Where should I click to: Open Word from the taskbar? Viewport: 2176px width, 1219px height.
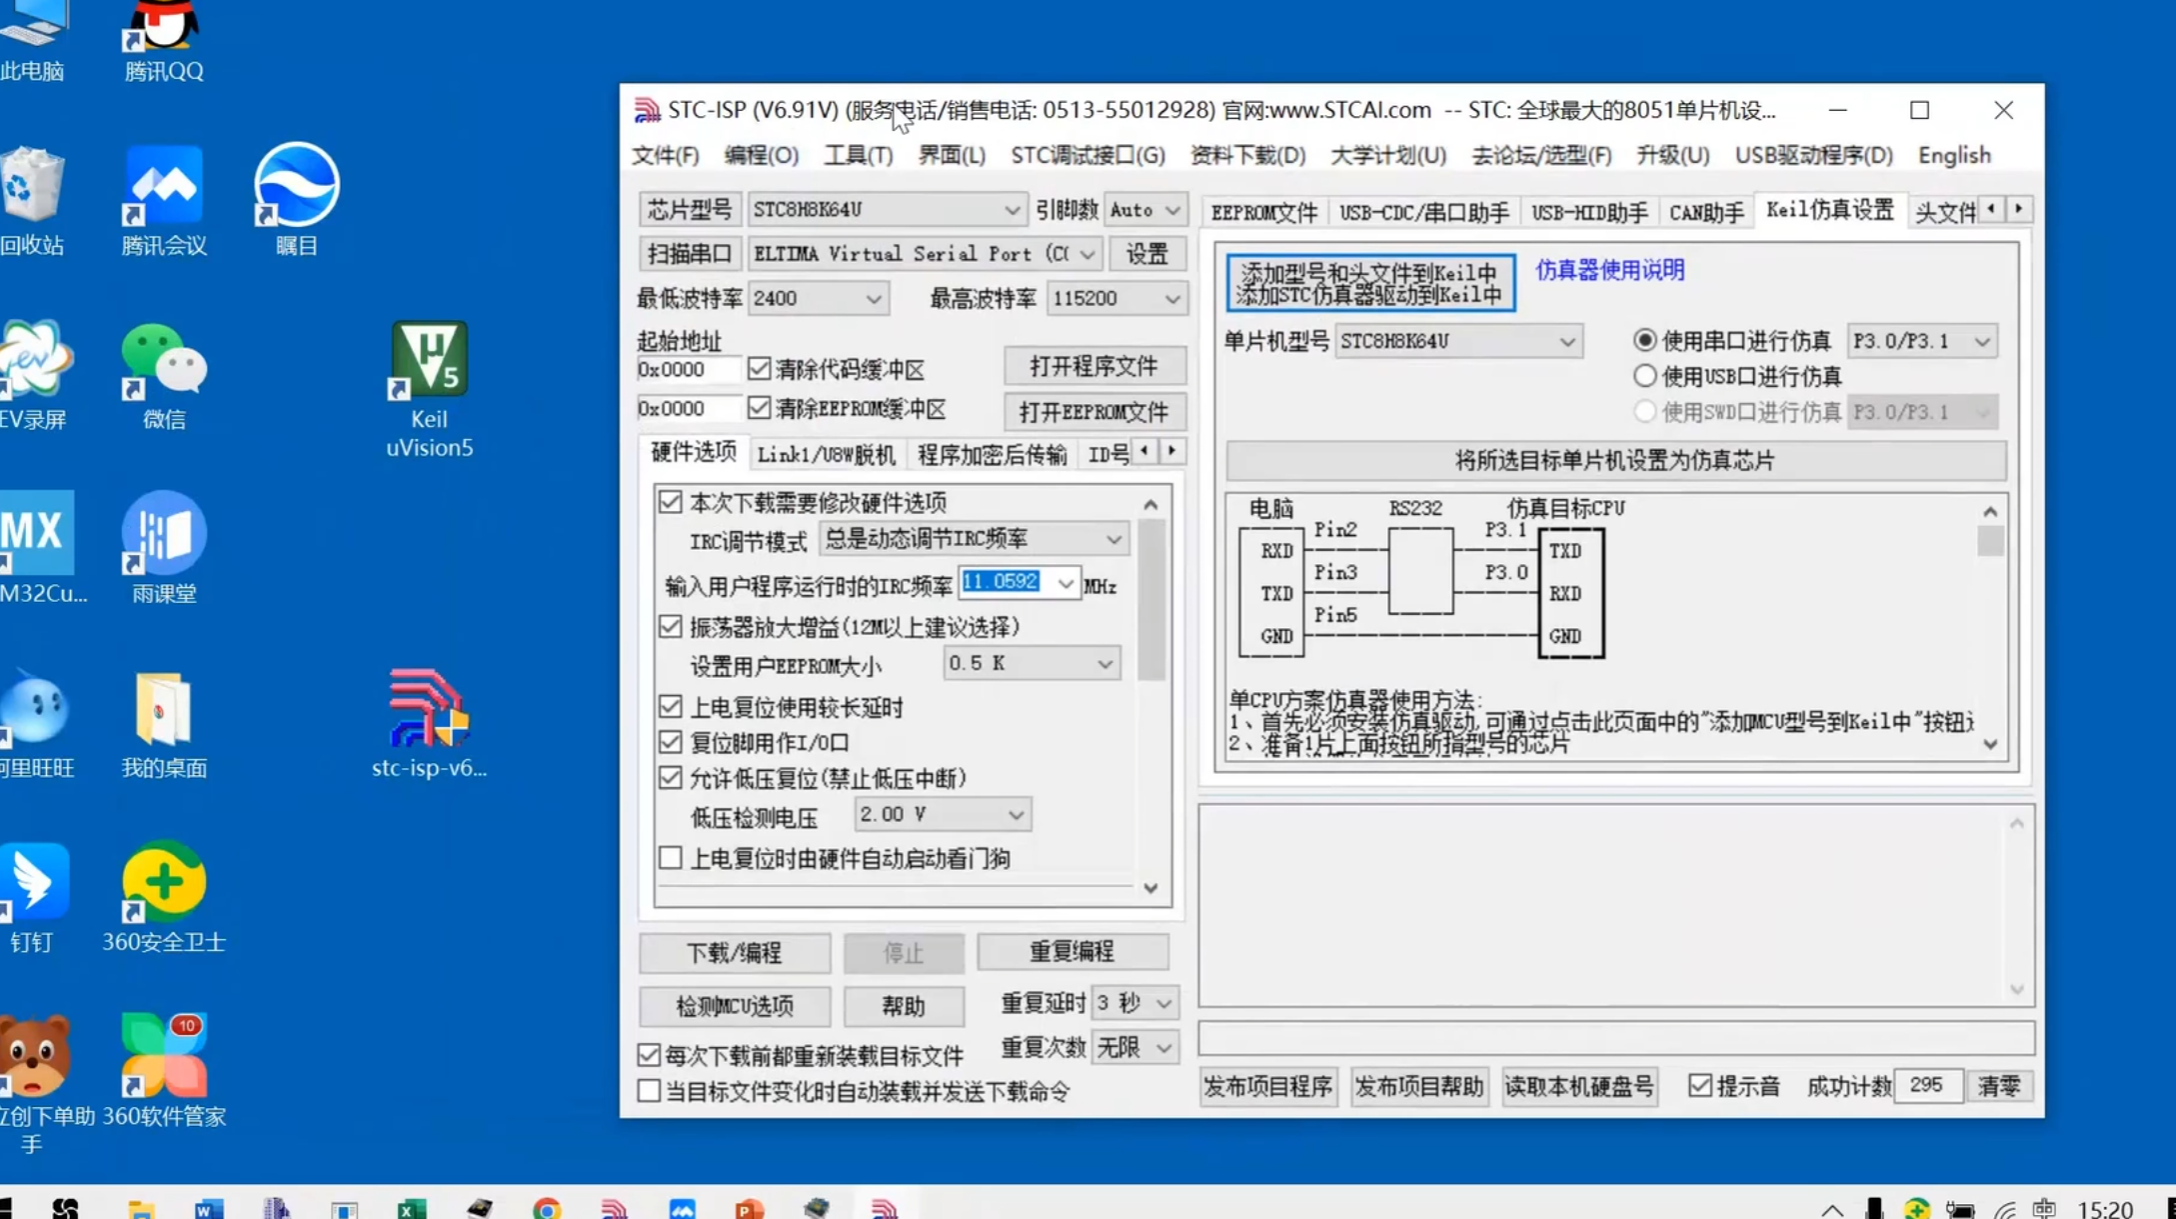(x=209, y=1208)
